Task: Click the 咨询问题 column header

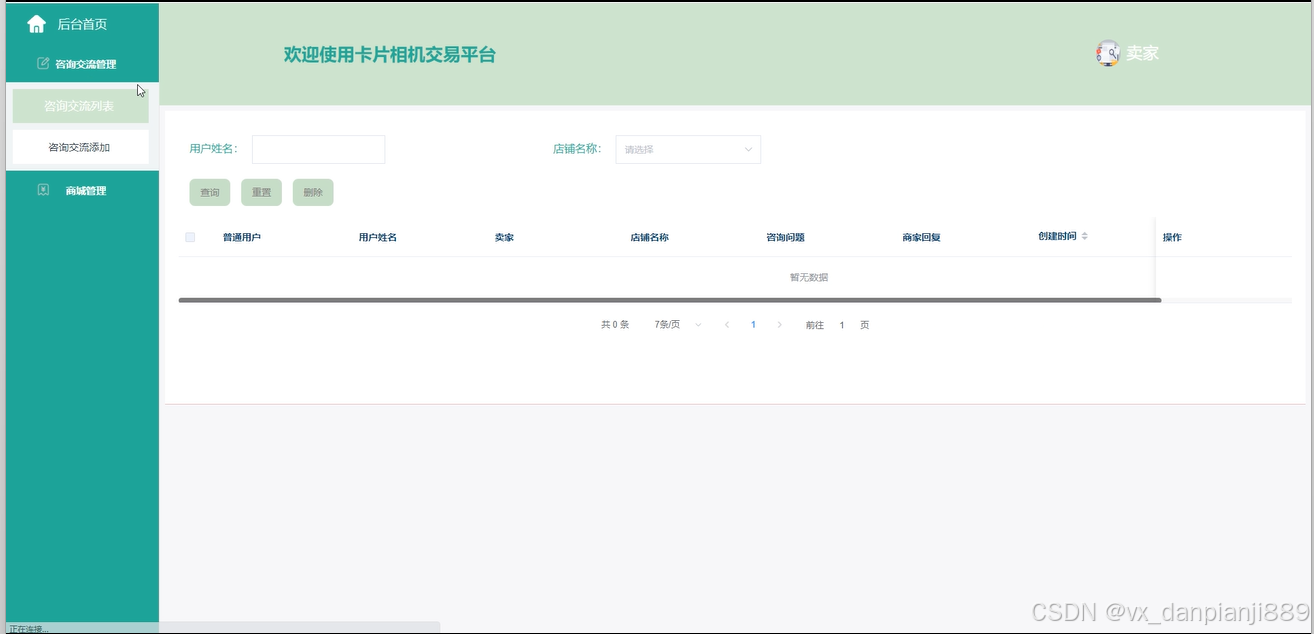Action: (x=785, y=237)
